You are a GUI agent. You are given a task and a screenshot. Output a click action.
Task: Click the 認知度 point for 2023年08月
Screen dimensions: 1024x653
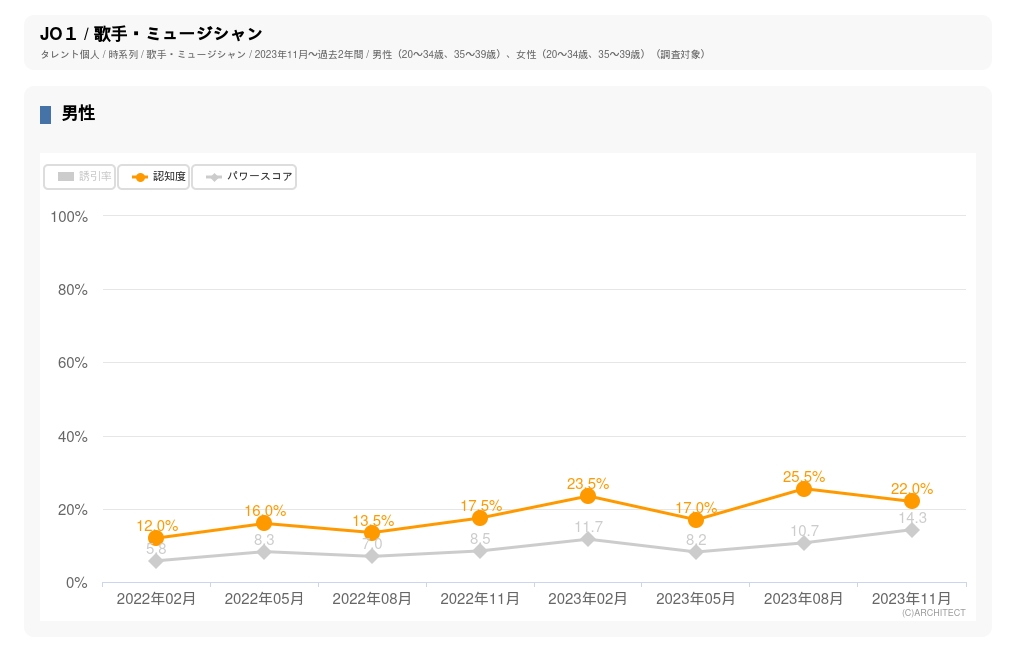804,488
